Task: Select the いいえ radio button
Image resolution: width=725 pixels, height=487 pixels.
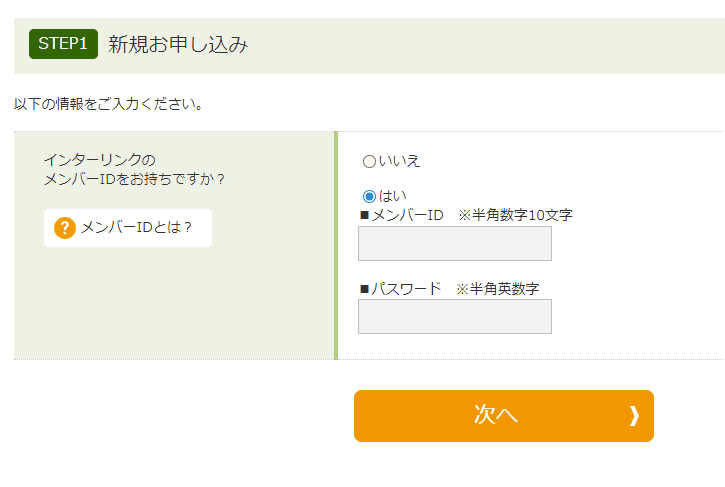Action: (369, 161)
